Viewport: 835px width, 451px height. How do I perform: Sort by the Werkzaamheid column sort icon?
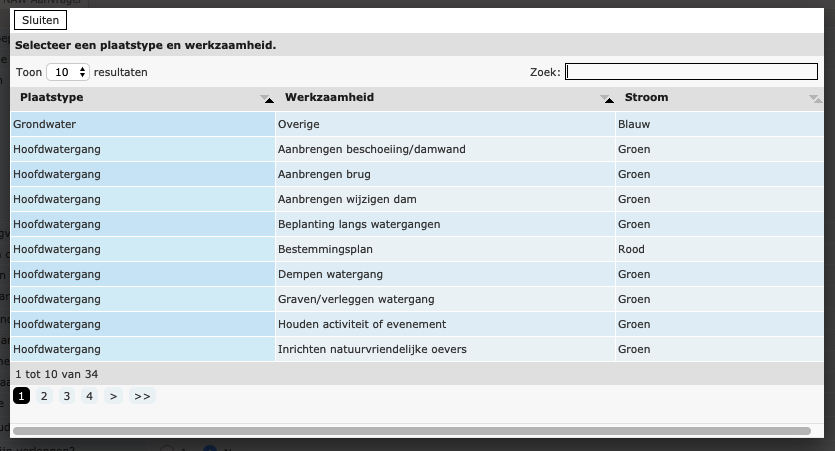click(606, 98)
